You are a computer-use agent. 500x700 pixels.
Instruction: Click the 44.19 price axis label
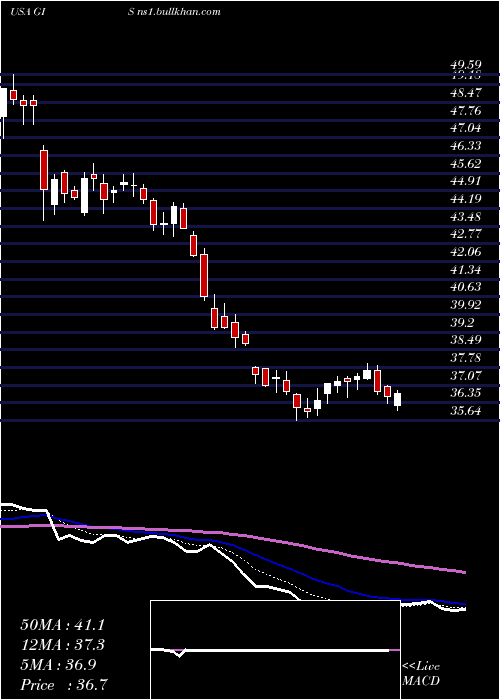click(467, 199)
